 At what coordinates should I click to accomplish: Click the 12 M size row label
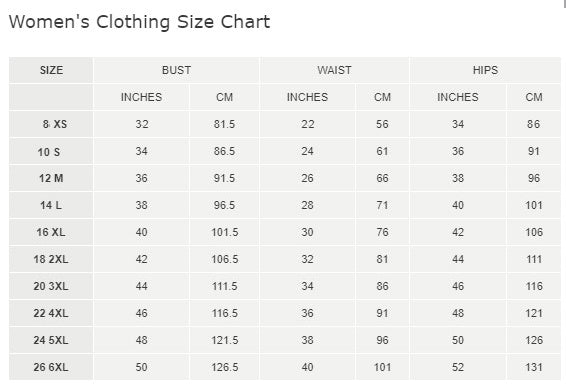pos(51,178)
